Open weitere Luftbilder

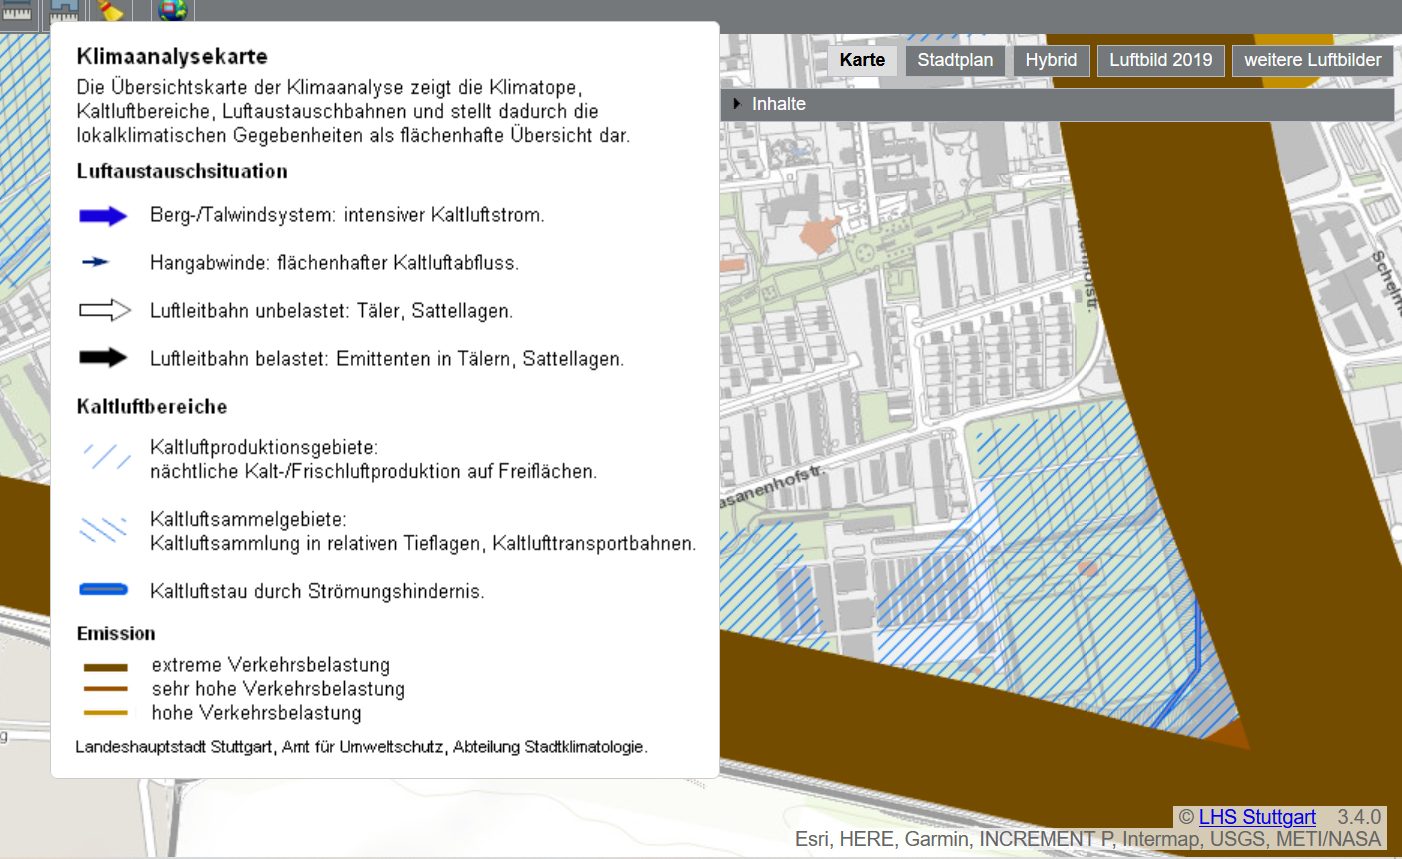point(1312,60)
